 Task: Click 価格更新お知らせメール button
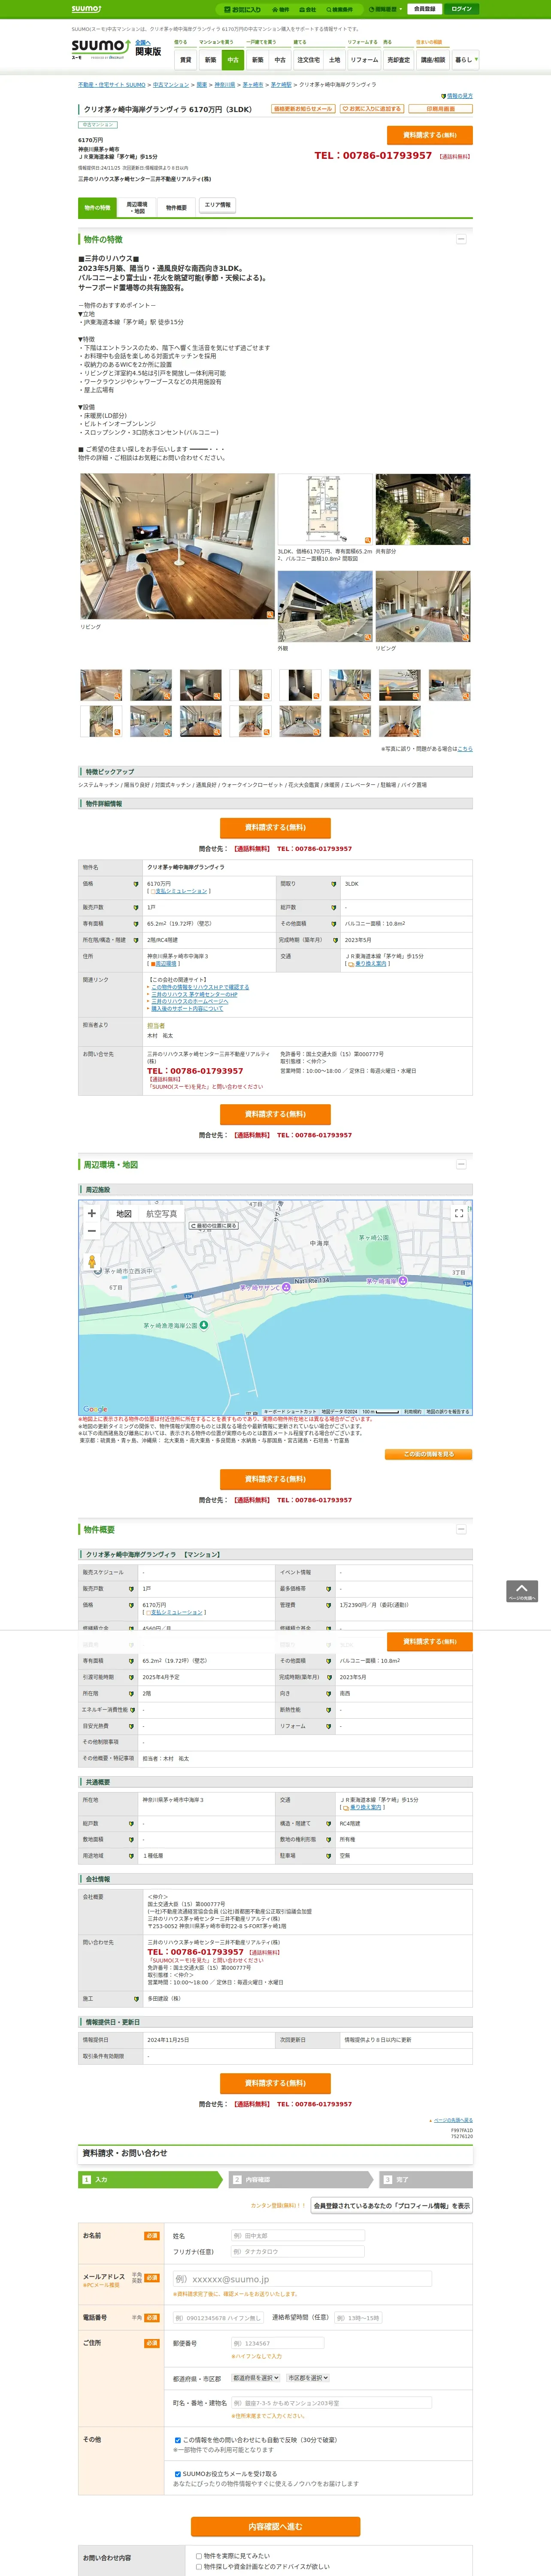[x=303, y=109]
